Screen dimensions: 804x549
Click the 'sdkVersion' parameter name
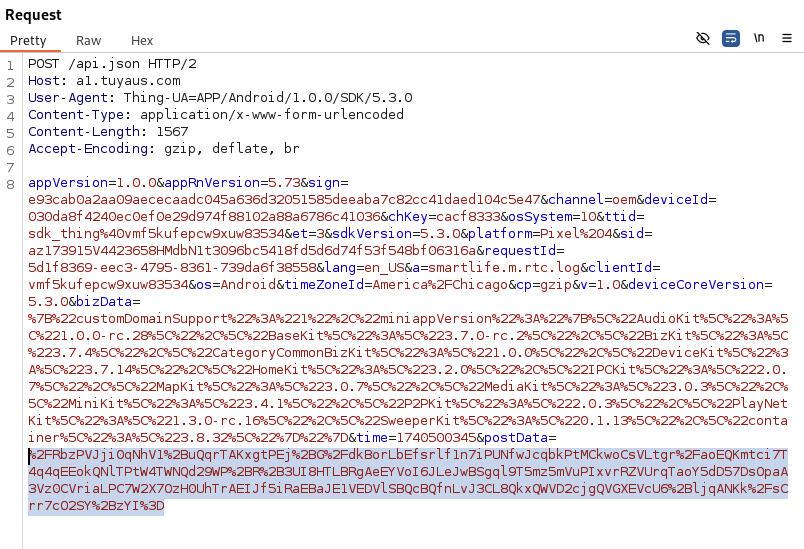coord(372,233)
